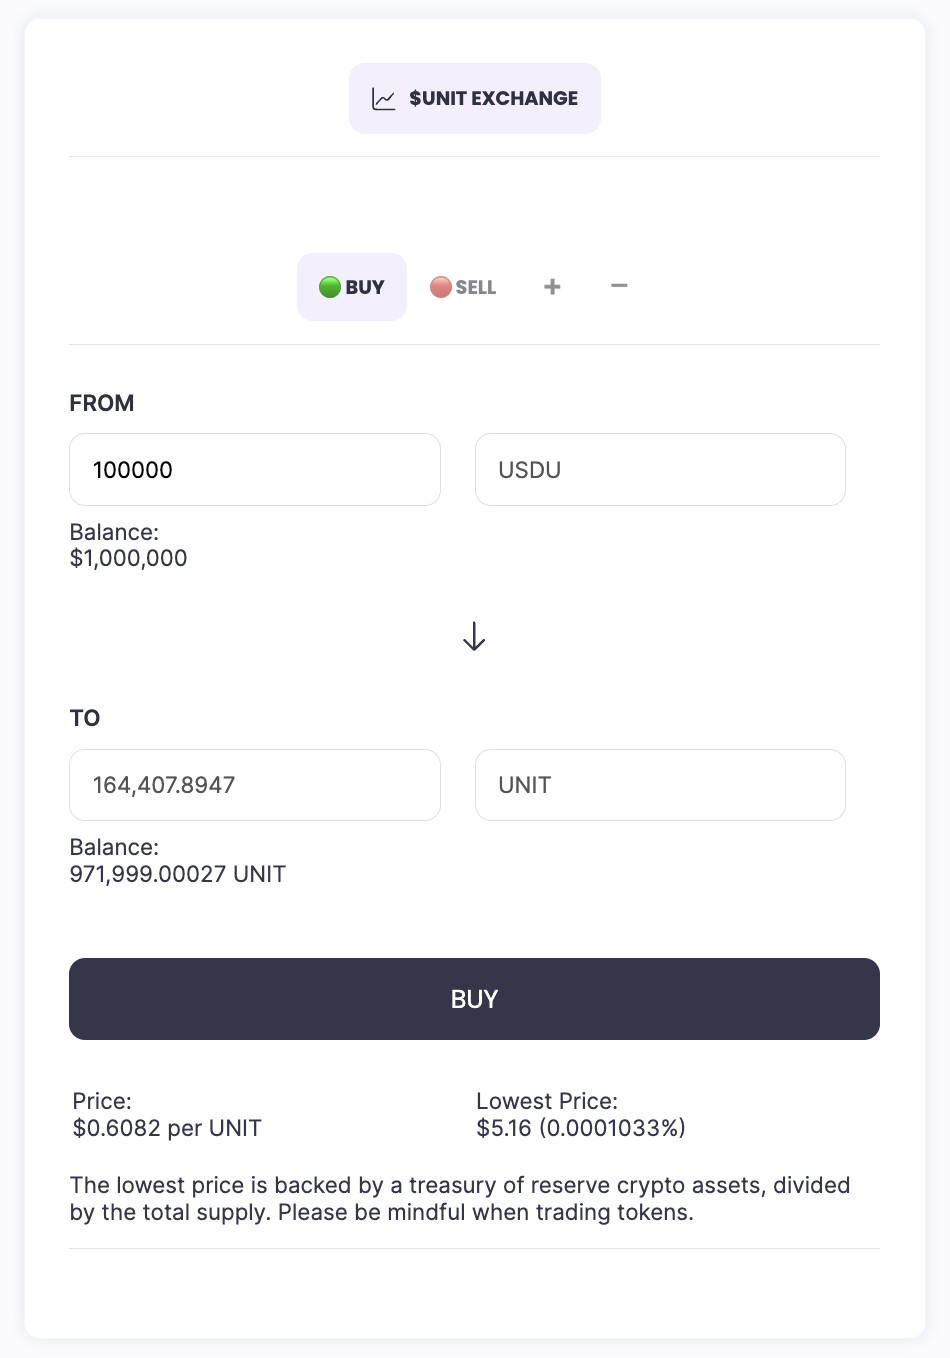950x1358 pixels.
Task: Open the $UNIT EXCHANGE header tab
Action: 475,98
